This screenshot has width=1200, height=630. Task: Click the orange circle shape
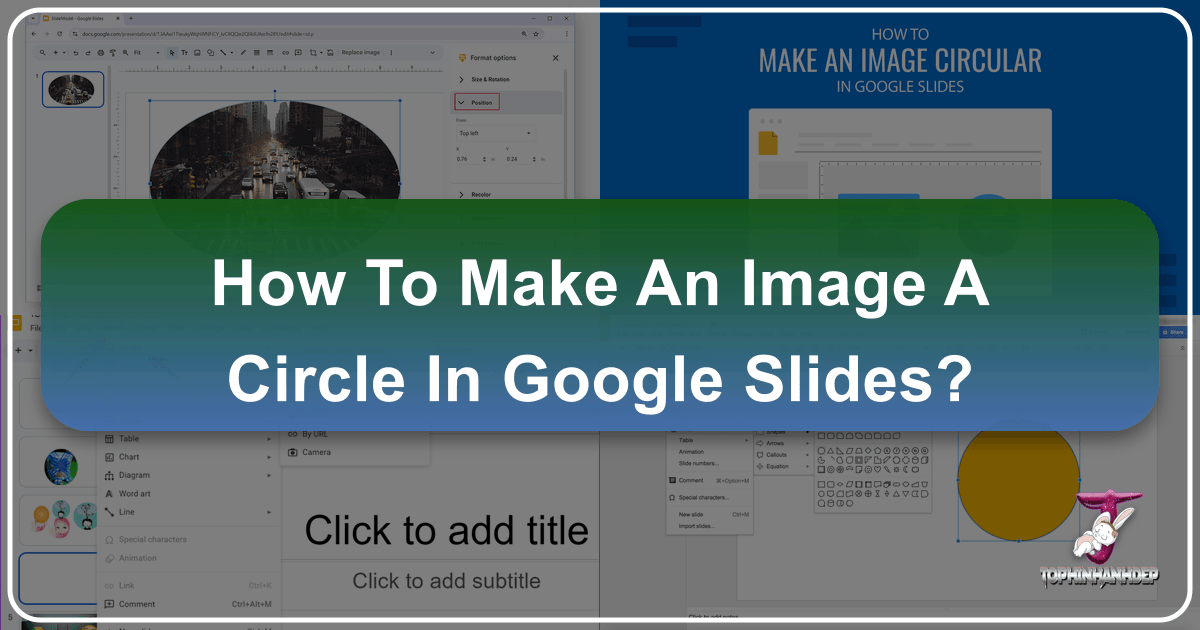[x=1018, y=477]
